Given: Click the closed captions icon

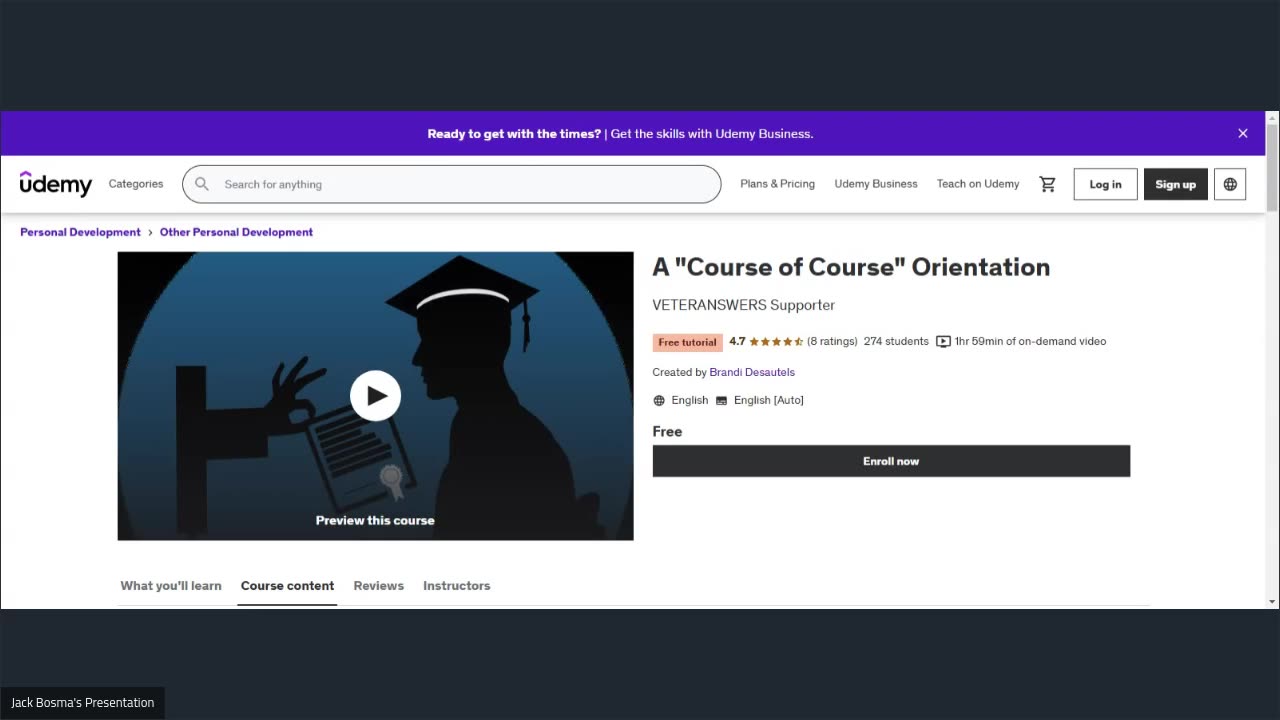Looking at the screenshot, I should coord(721,401).
